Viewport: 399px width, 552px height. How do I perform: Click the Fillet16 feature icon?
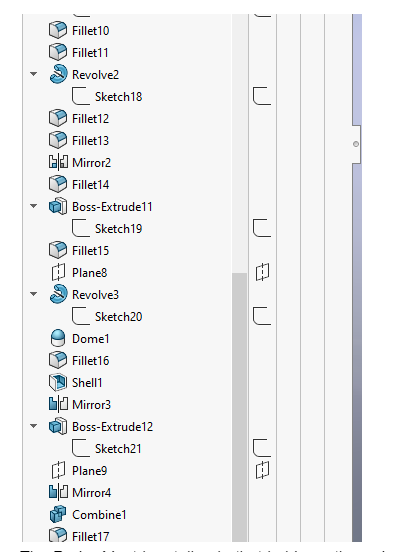(58, 360)
